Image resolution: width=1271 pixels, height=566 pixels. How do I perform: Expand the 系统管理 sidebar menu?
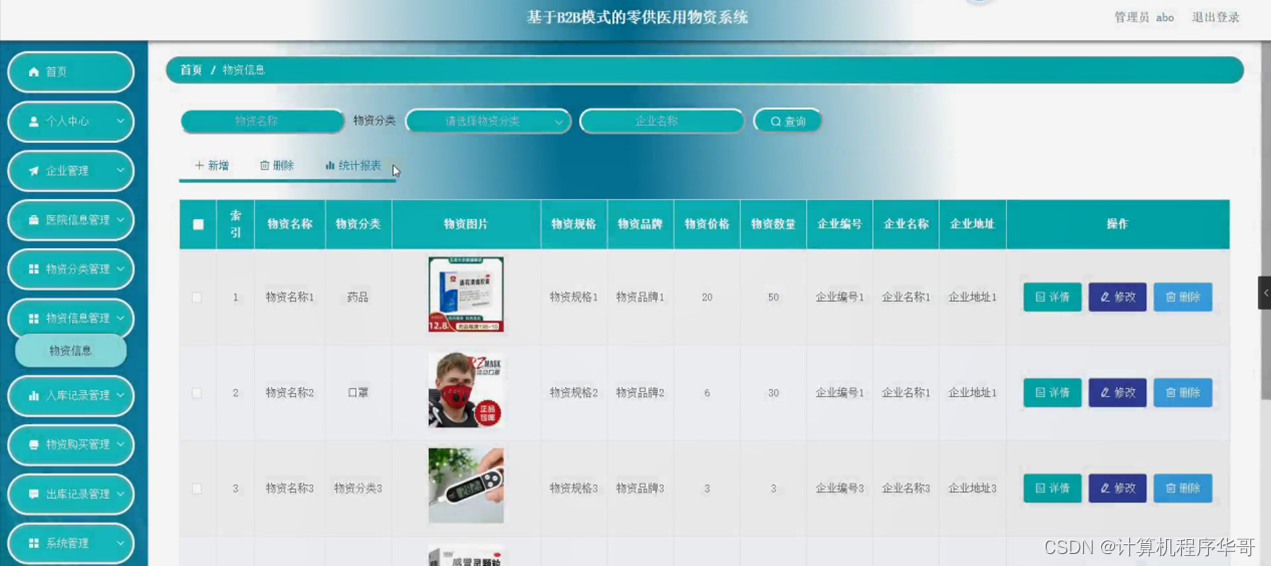71,543
